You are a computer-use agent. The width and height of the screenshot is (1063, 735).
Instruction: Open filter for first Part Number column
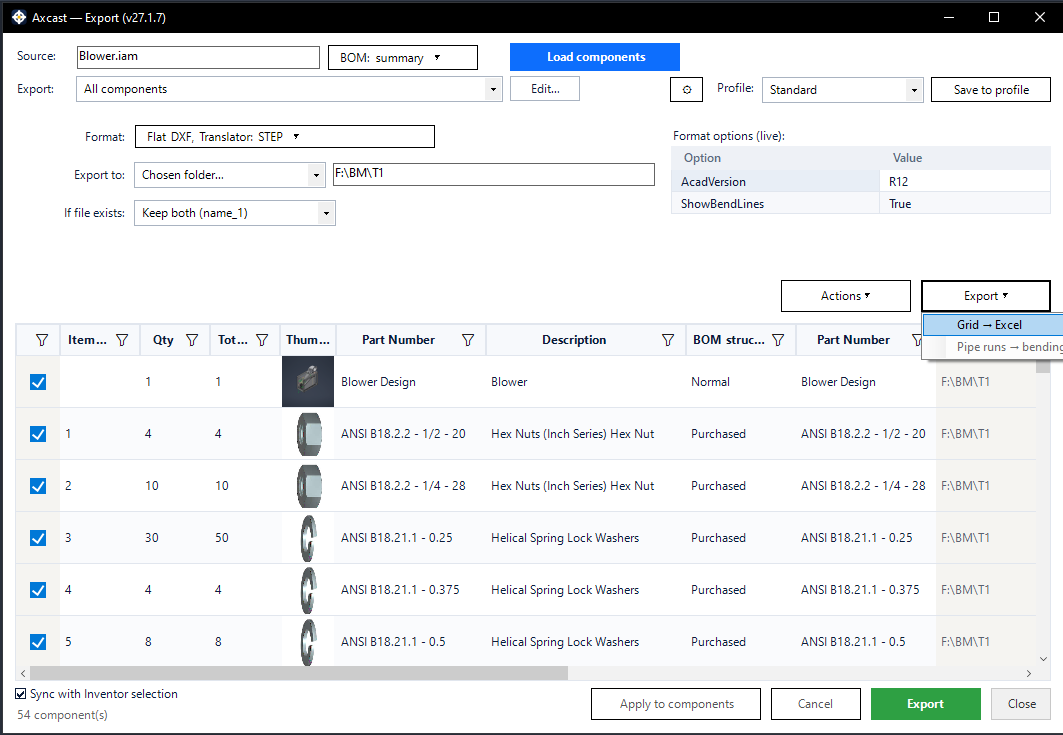click(x=468, y=340)
